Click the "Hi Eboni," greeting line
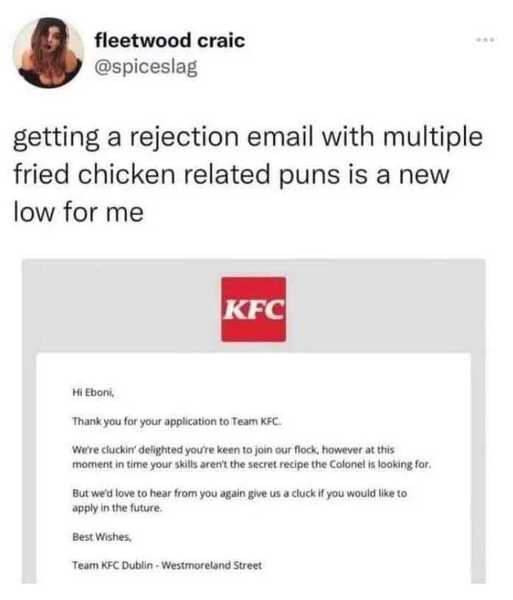The width and height of the screenshot is (513, 600). click(93, 392)
